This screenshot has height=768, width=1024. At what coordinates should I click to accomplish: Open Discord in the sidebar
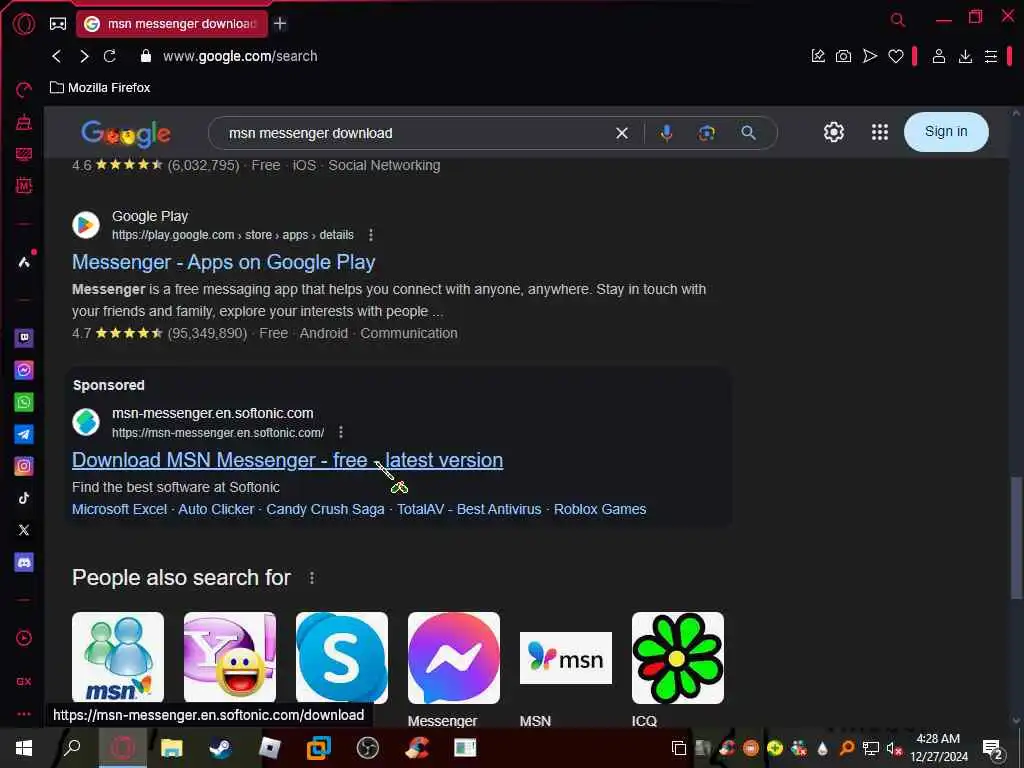24,562
